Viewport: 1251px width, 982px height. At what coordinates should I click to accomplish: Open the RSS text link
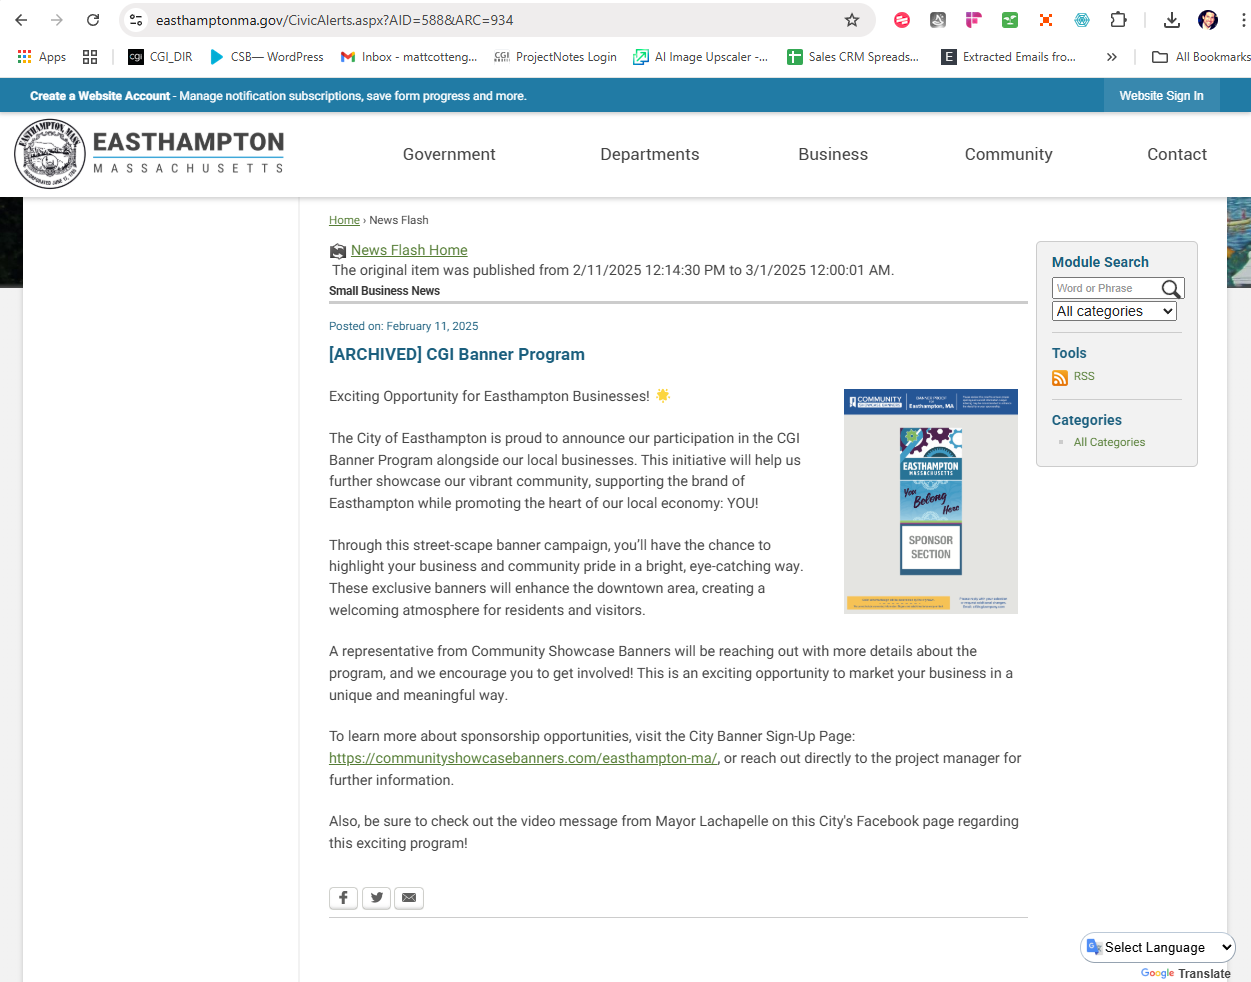(x=1084, y=376)
